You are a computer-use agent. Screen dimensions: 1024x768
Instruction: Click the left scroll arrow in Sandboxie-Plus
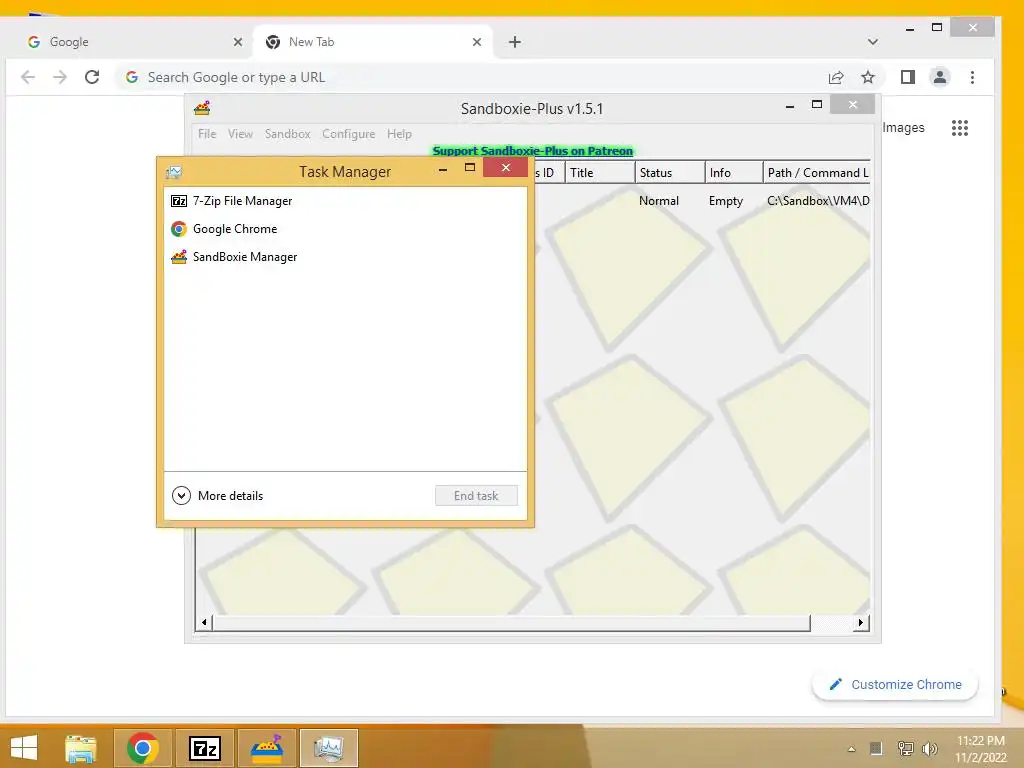tap(204, 623)
